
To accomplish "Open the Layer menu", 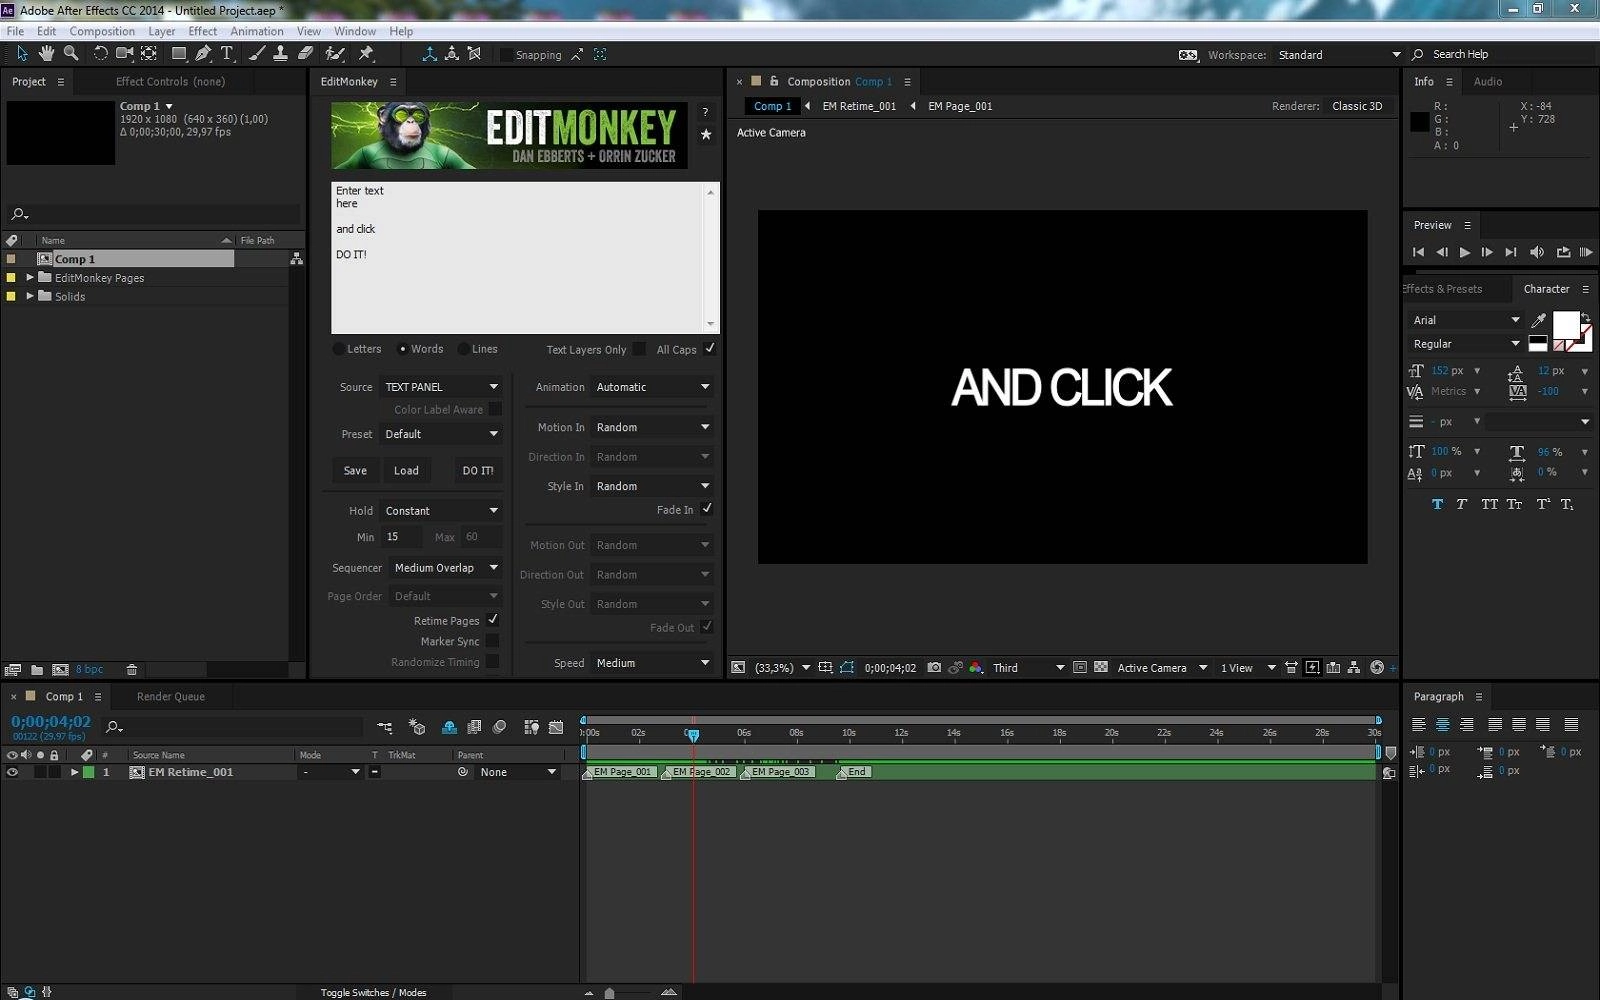I will click(x=161, y=31).
